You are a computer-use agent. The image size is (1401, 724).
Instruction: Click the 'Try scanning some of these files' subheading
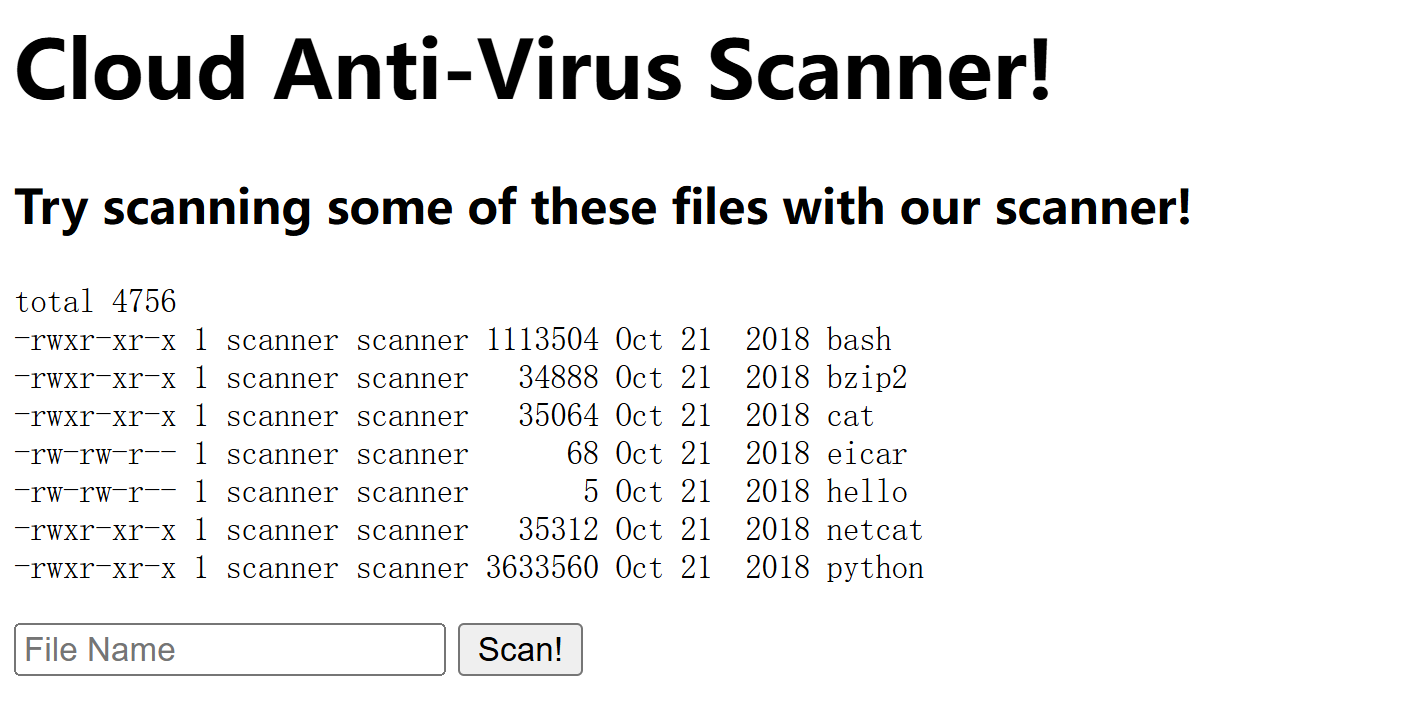tap(603, 207)
